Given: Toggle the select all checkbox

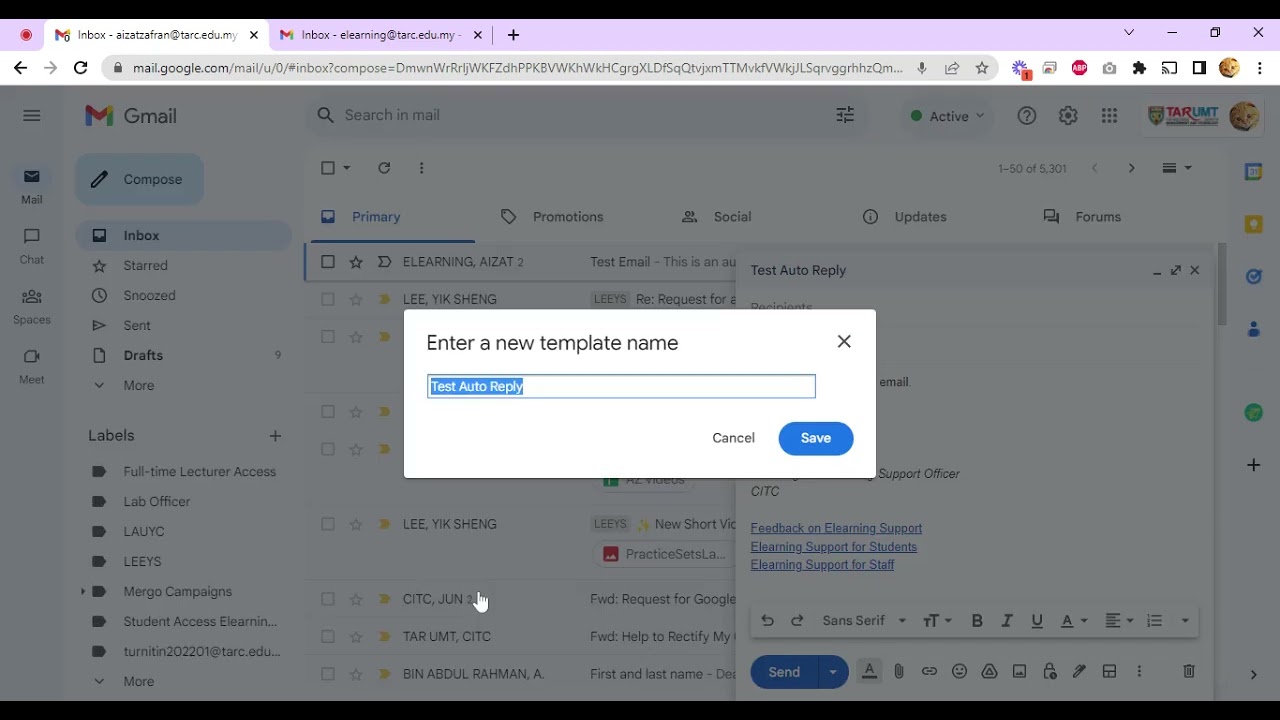Looking at the screenshot, I should click(x=328, y=168).
